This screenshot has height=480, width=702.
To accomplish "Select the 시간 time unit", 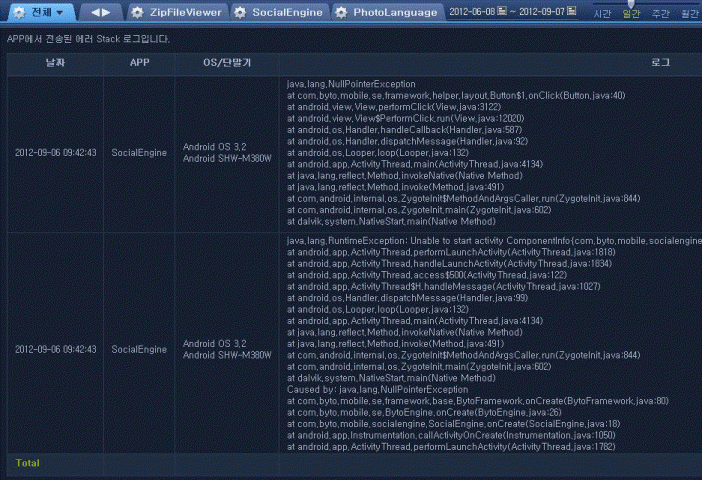I will pos(602,14).
